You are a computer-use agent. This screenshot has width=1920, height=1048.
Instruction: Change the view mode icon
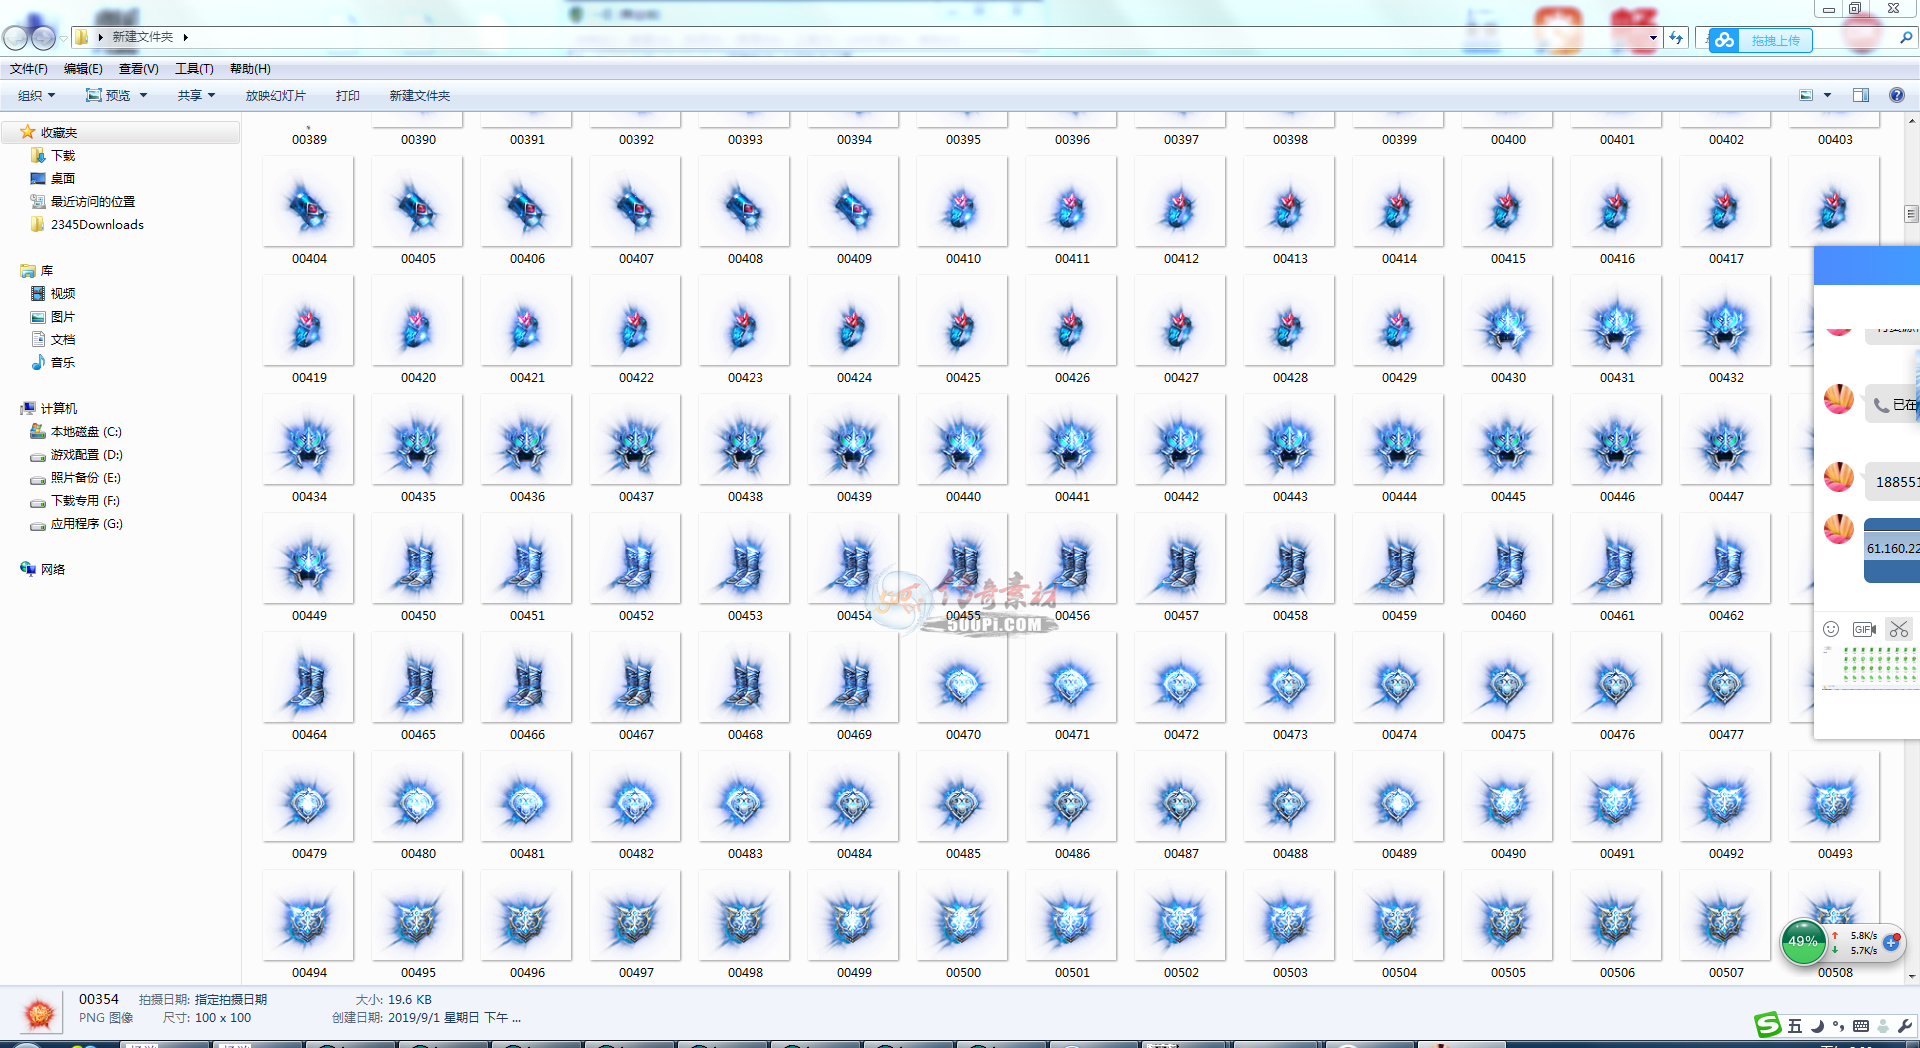(x=1806, y=96)
